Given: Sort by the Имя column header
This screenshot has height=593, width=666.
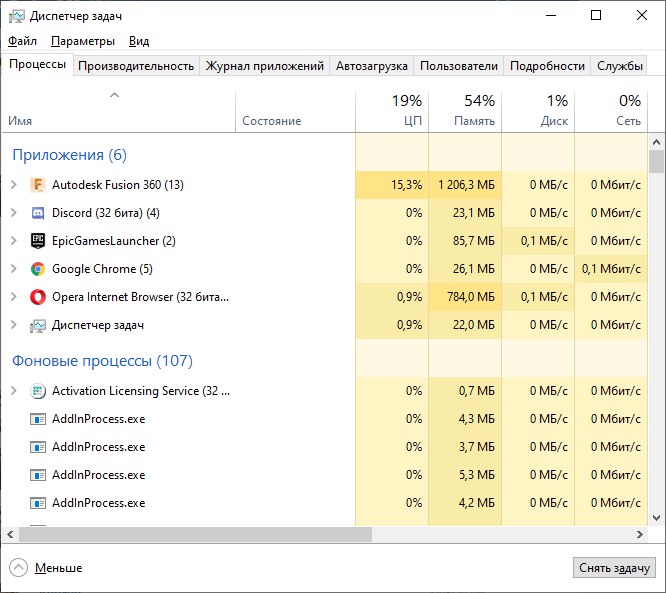Looking at the screenshot, I should coord(119,111).
